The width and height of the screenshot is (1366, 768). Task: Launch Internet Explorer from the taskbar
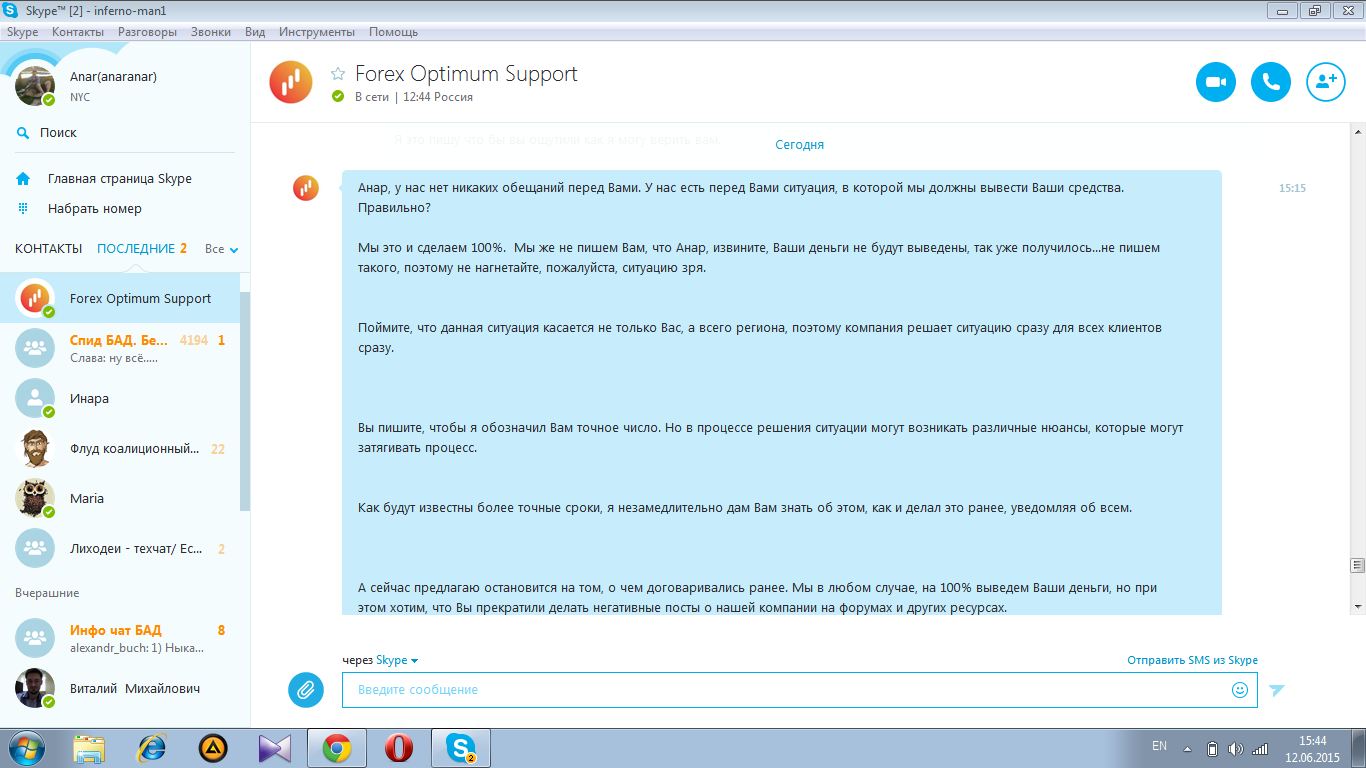click(x=151, y=748)
